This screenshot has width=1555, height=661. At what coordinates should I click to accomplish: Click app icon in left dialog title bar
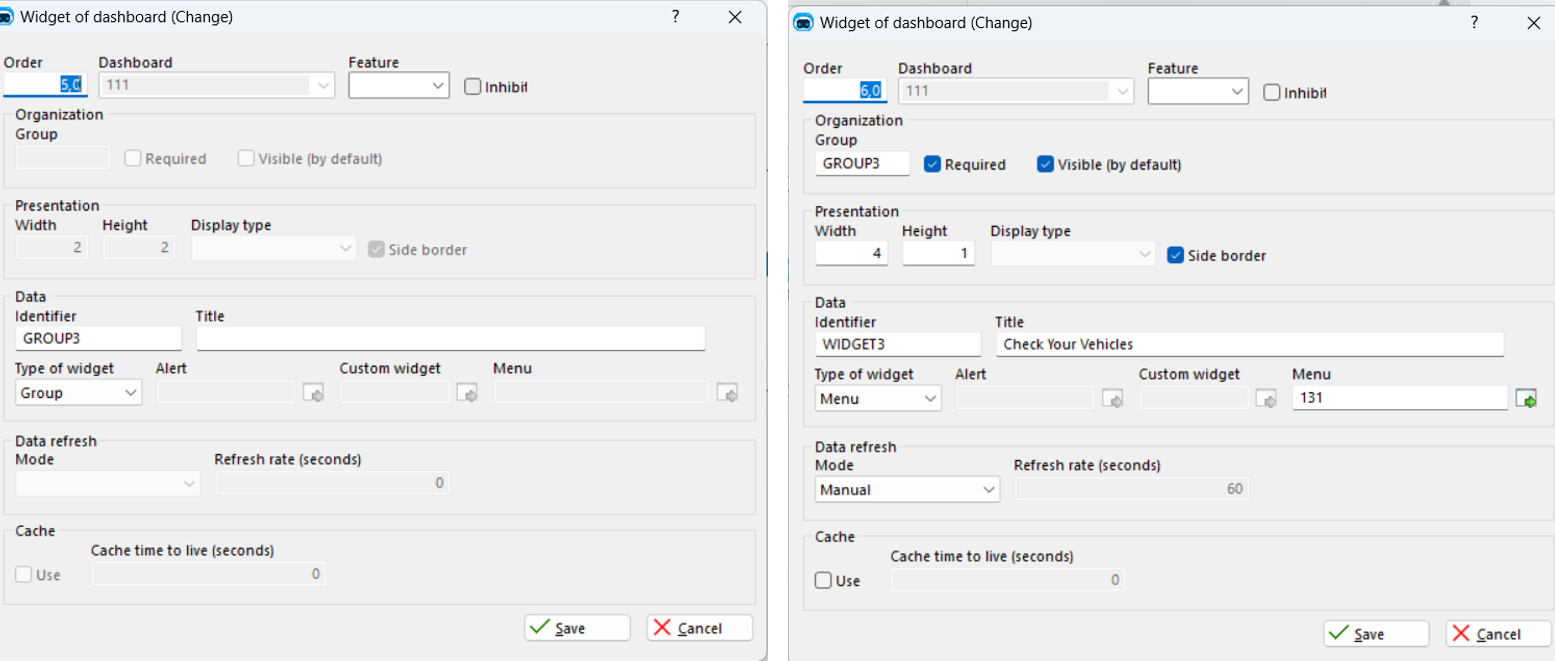8,18
